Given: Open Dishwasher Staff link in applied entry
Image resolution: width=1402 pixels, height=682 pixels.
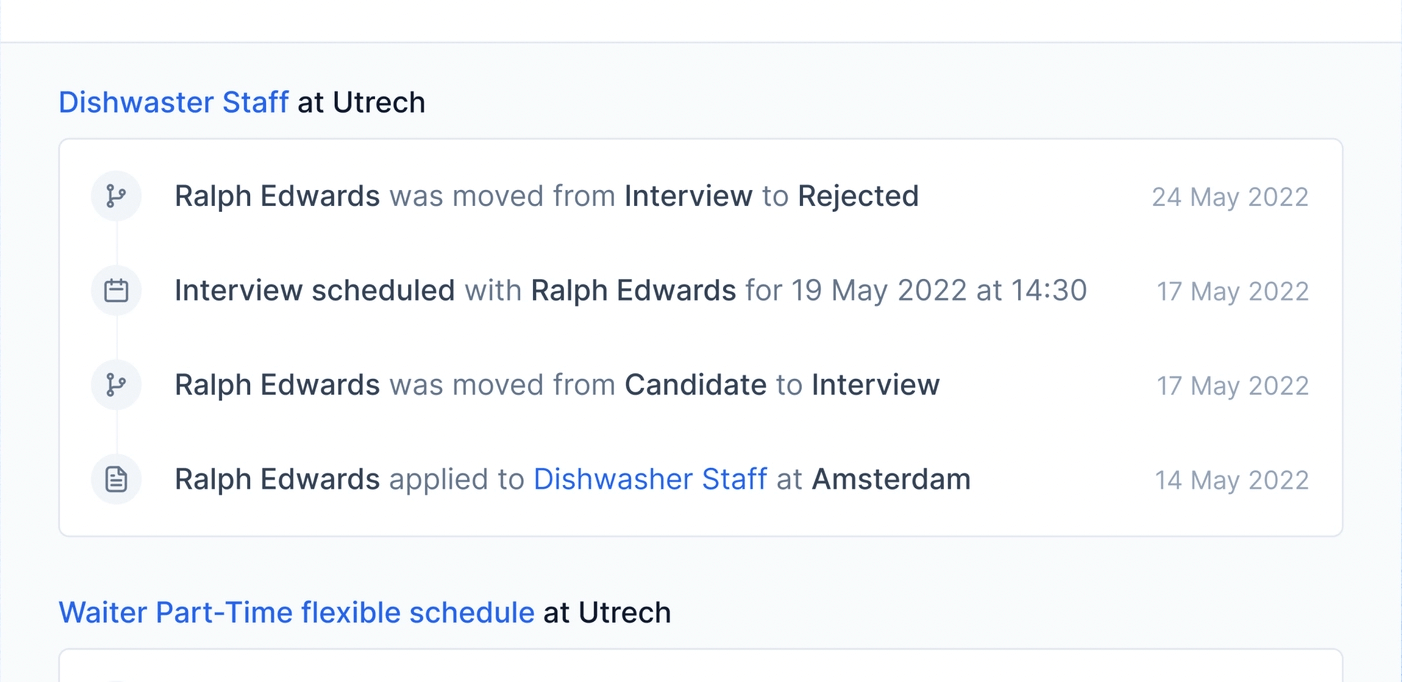Looking at the screenshot, I should coord(650,479).
